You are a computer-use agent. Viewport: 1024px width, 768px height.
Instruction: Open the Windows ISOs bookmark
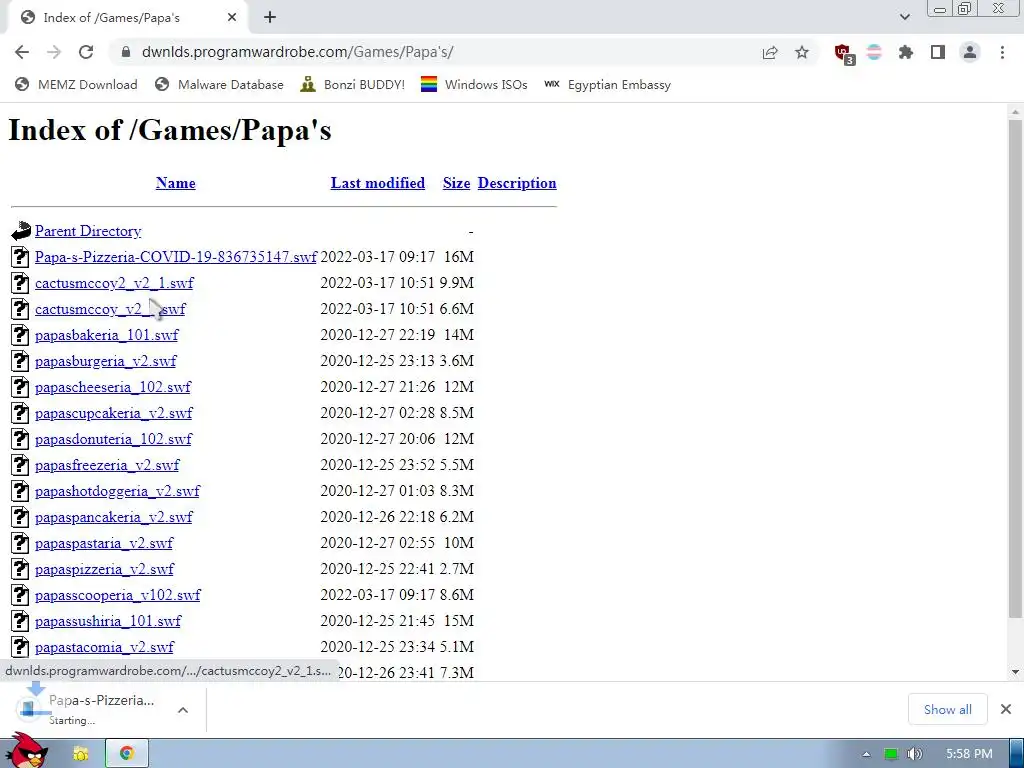click(x=474, y=84)
